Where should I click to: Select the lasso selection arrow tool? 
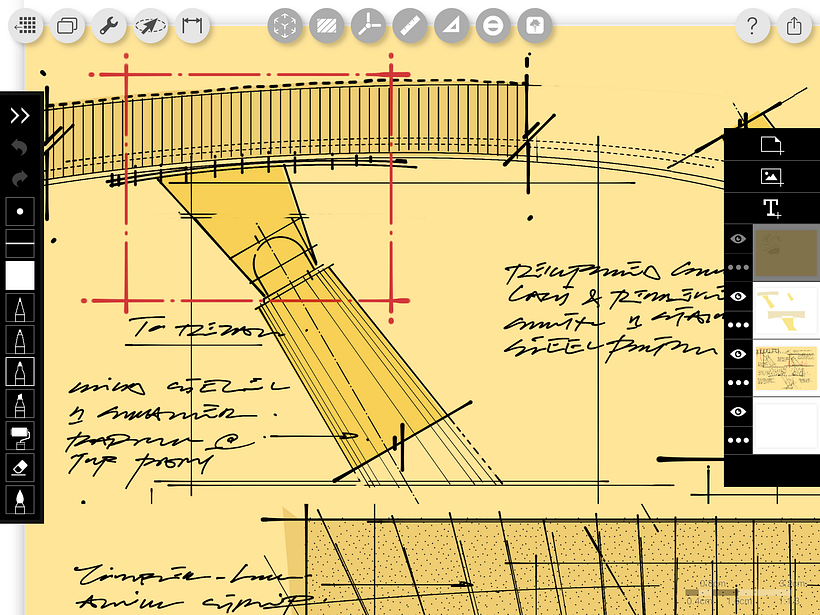151,25
